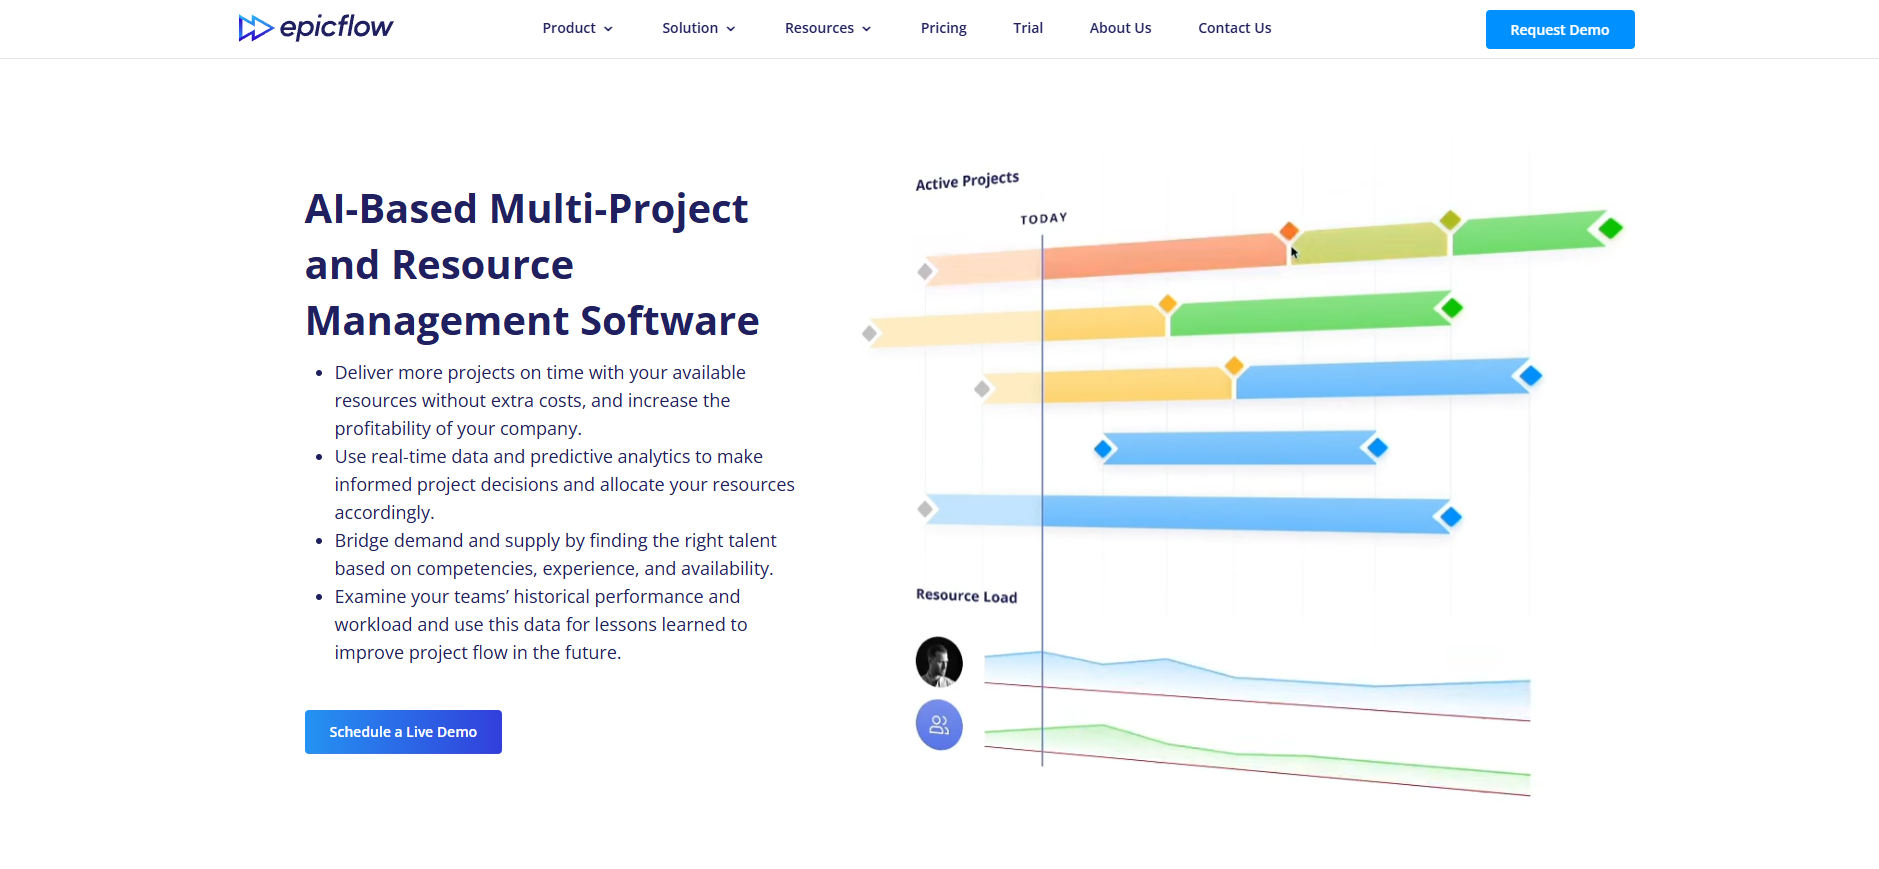Expand the Product dropdown menu
Viewport: 1879px width, 869px height.
point(577,28)
